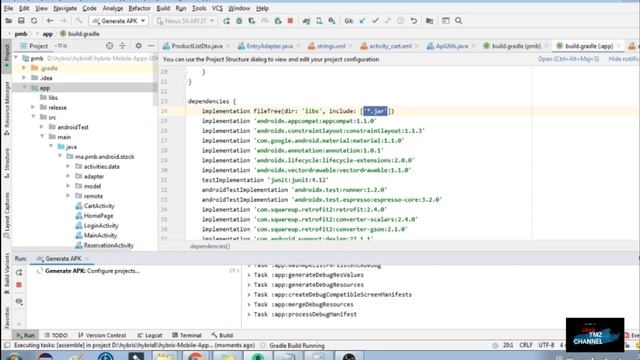This screenshot has width=640, height=360.
Task: Open the Build Variants side panel
Action: (7, 273)
